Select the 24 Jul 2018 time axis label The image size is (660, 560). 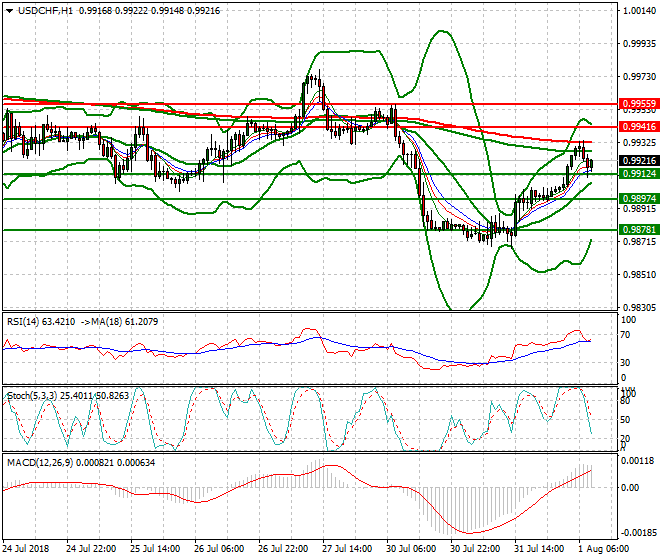click(26, 549)
